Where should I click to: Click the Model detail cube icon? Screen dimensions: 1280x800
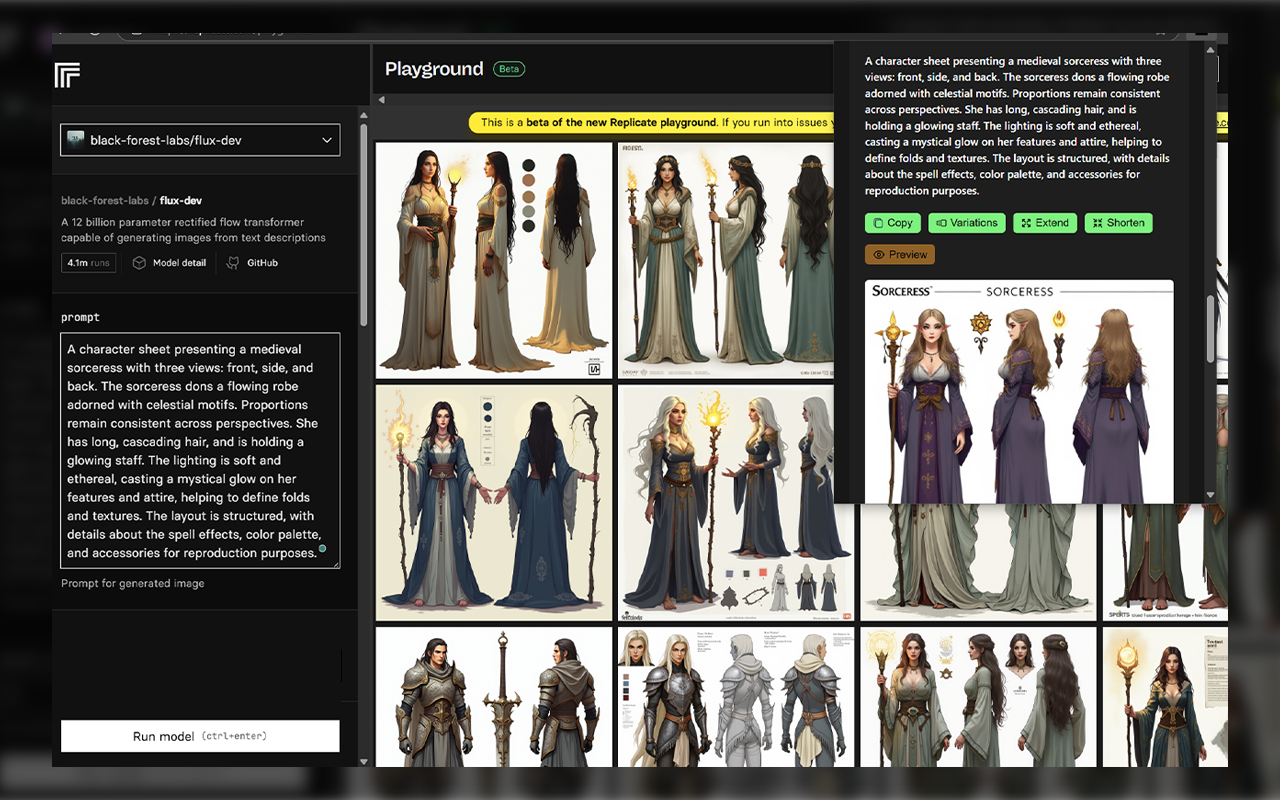point(139,263)
